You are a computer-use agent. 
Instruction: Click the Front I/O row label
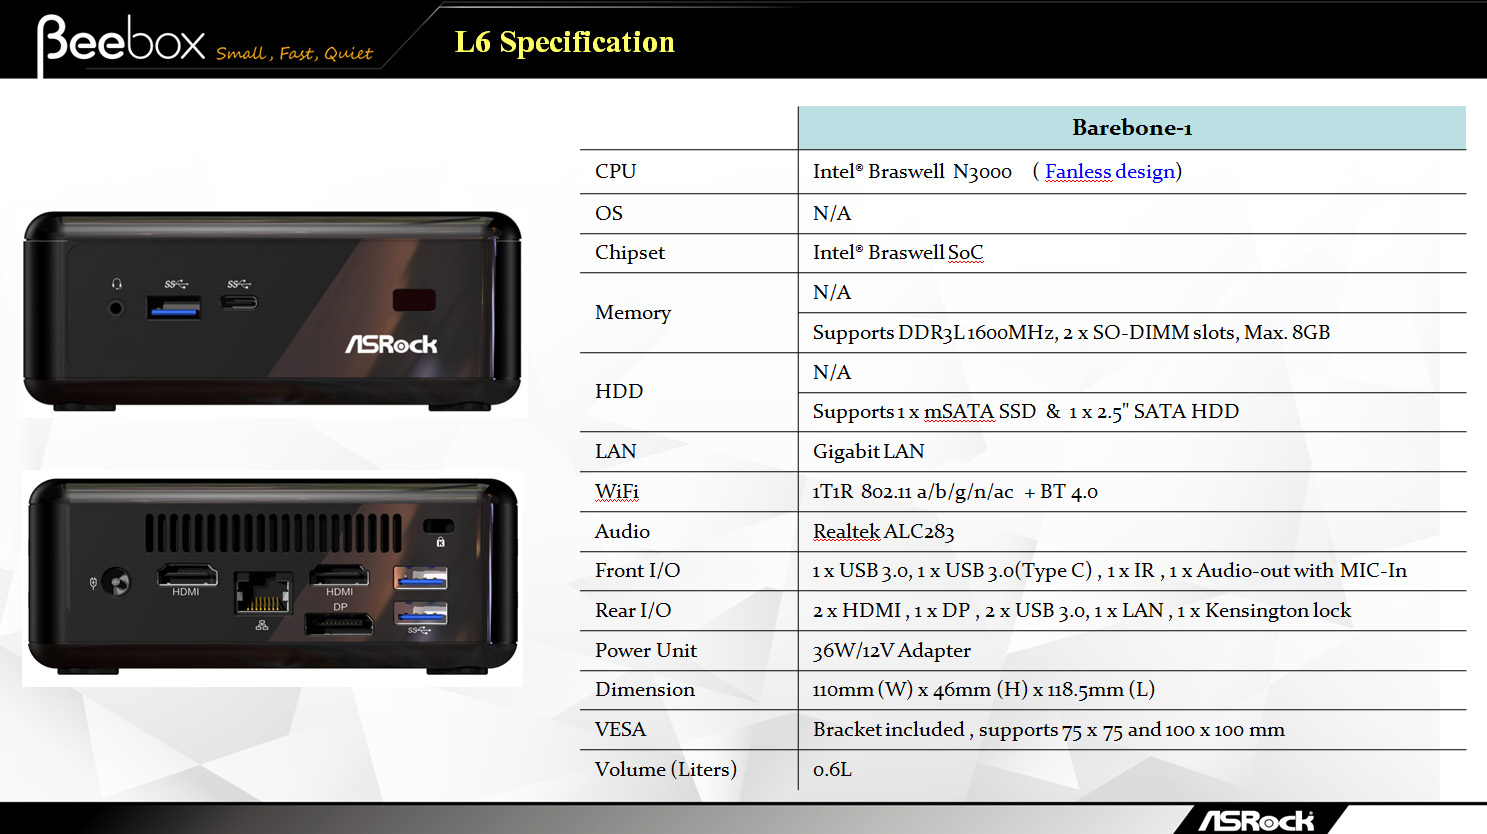tap(637, 570)
